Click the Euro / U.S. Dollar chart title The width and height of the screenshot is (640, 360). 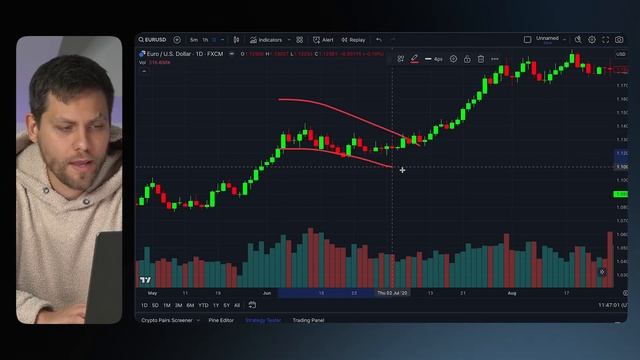click(184, 54)
